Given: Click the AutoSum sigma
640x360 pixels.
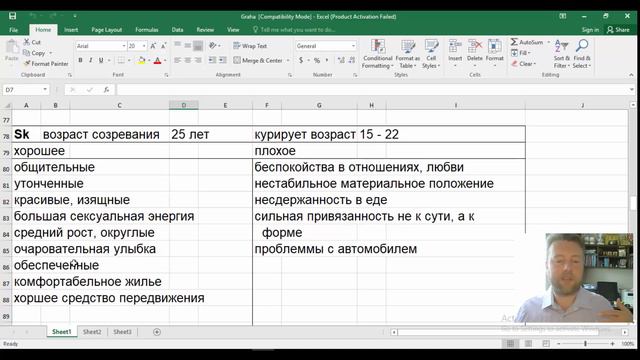Looking at the screenshot, I should [514, 42].
